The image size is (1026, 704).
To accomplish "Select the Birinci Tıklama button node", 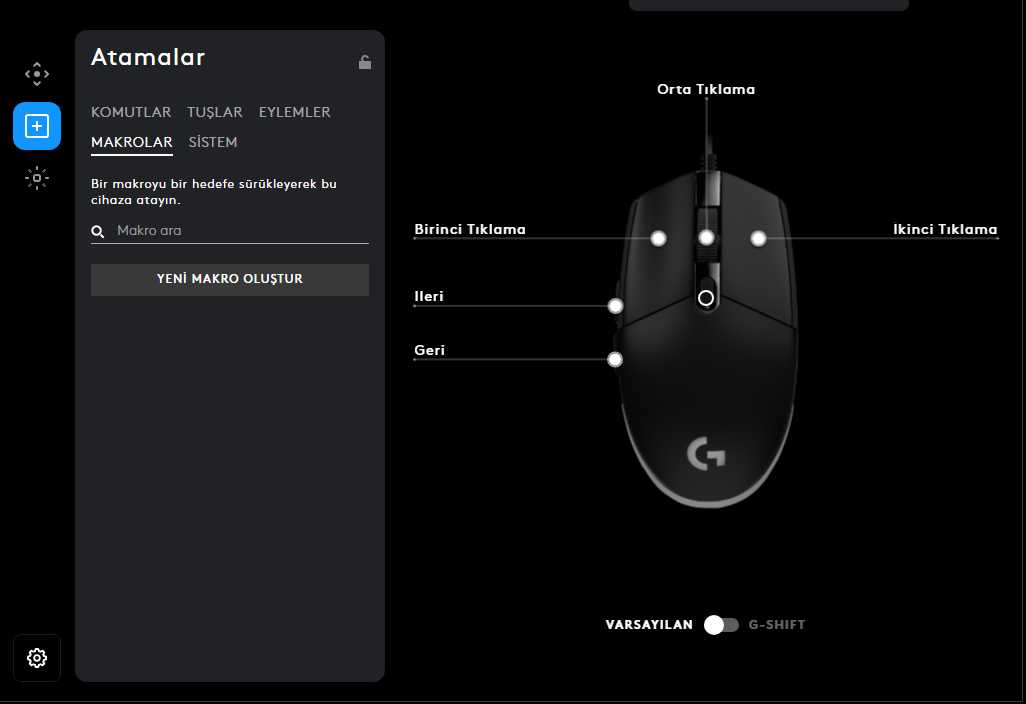I will coord(658,239).
